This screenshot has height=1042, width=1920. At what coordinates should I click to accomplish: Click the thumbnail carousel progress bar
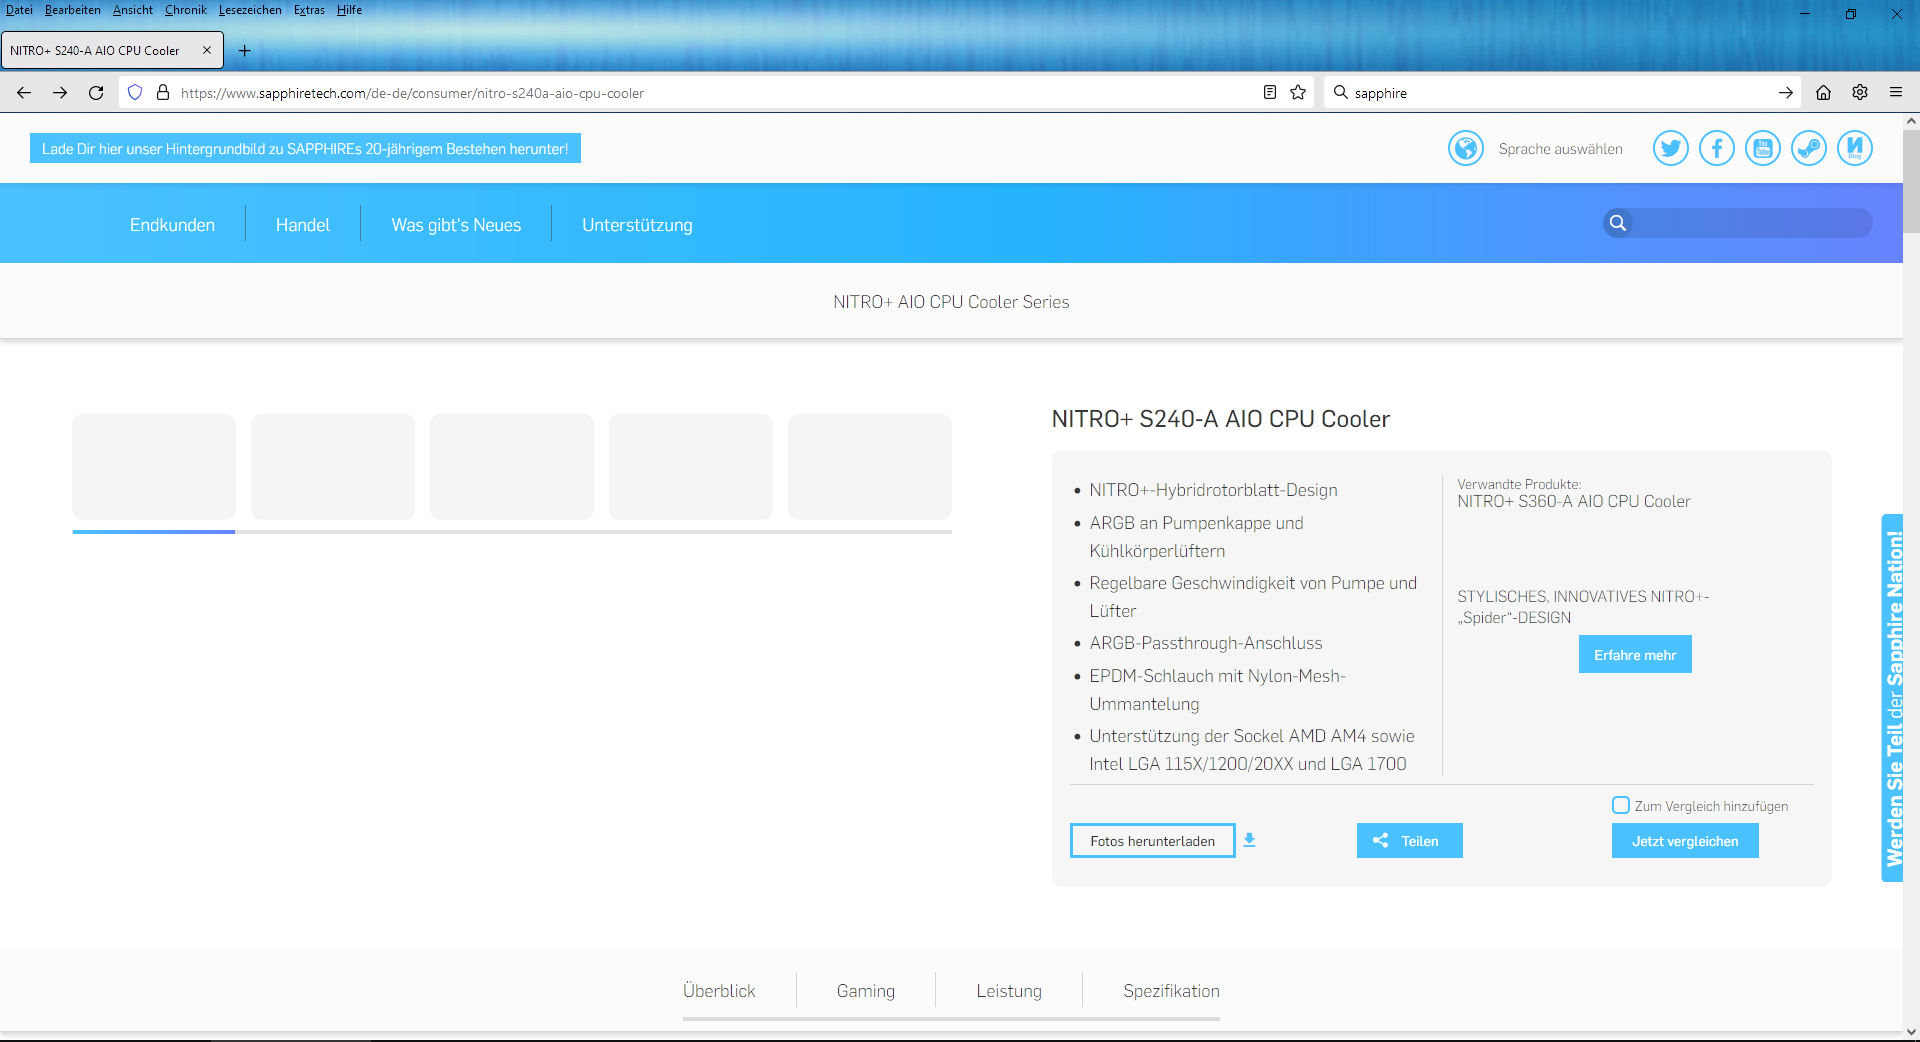pos(512,532)
